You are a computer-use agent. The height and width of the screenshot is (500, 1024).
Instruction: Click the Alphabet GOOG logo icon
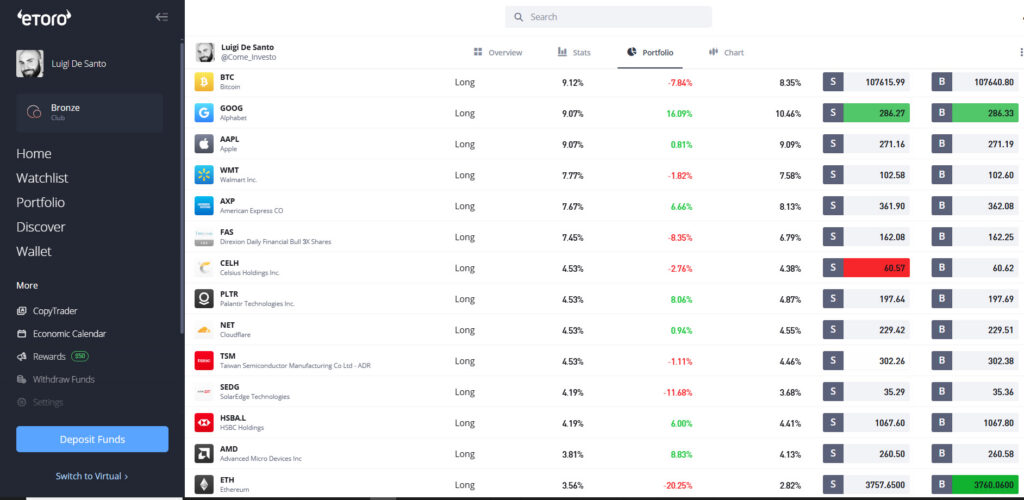coord(204,113)
